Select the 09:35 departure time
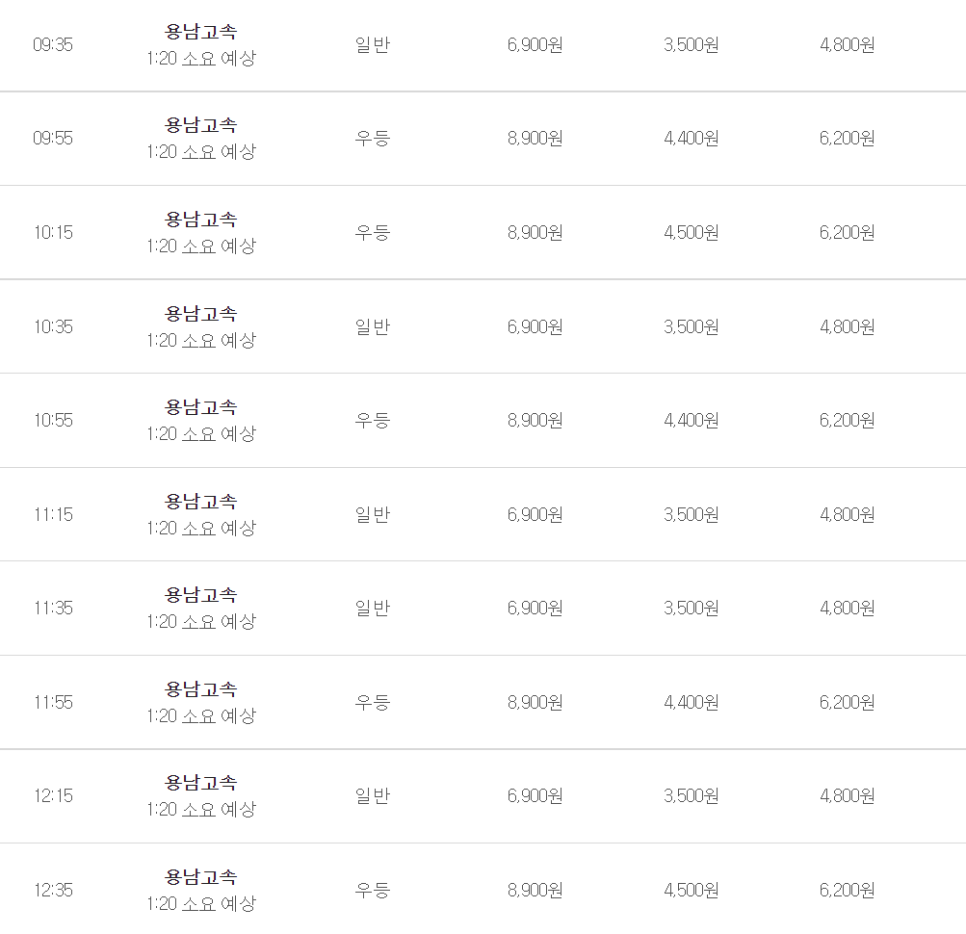This screenshot has width=966, height=934. 53,44
